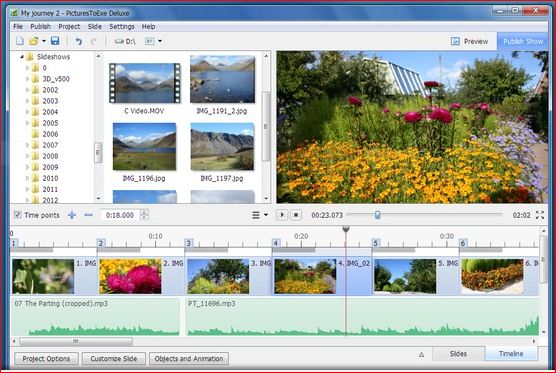
Task: Expand the 3D_v500 folder
Action: coord(28,79)
